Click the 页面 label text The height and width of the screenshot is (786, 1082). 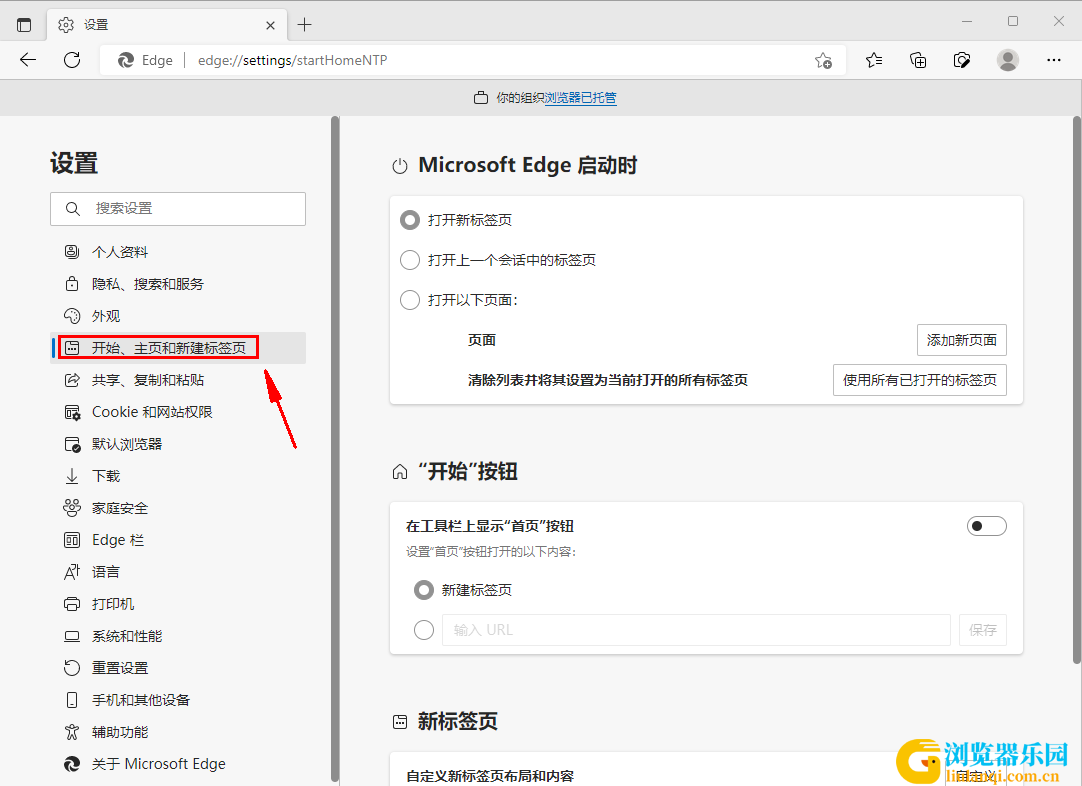point(482,340)
